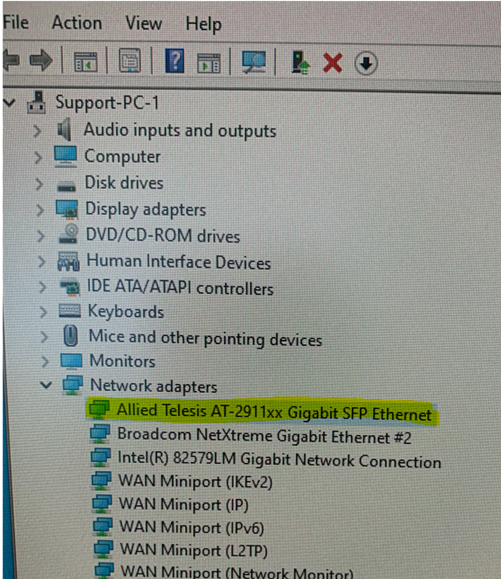501x579 pixels.
Task: Open the View menu
Action: pyautogui.click(x=143, y=24)
